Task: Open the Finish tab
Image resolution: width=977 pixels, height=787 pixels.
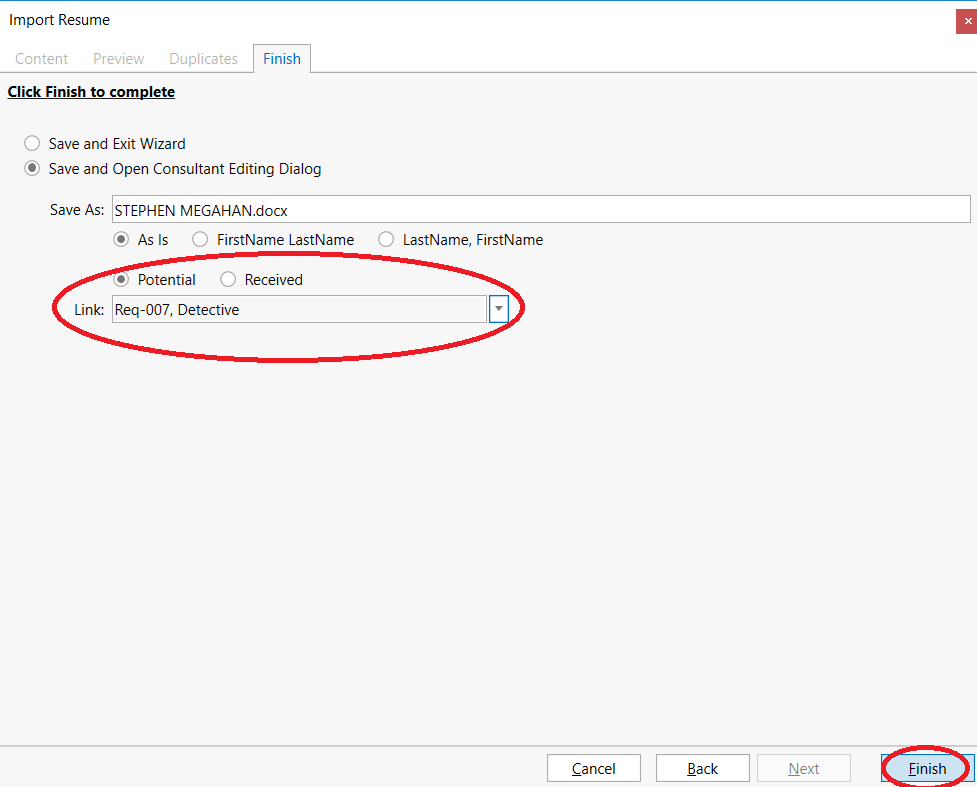Action: tap(282, 59)
